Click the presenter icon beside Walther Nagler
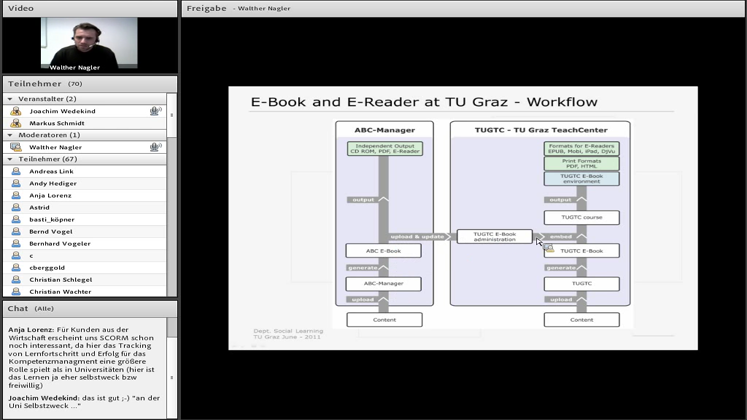Viewport: 747px width, 420px height. (x=15, y=147)
